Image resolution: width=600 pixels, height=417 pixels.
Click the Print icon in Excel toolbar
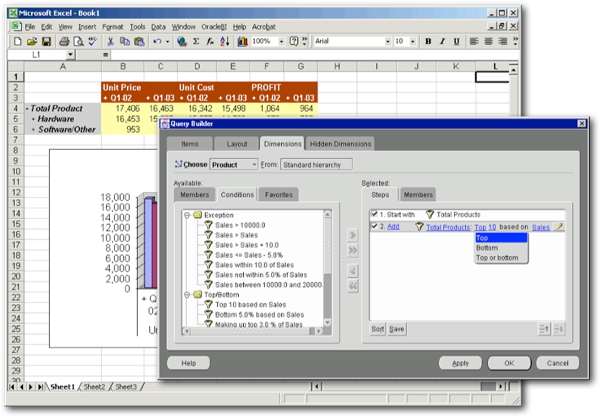pos(64,42)
